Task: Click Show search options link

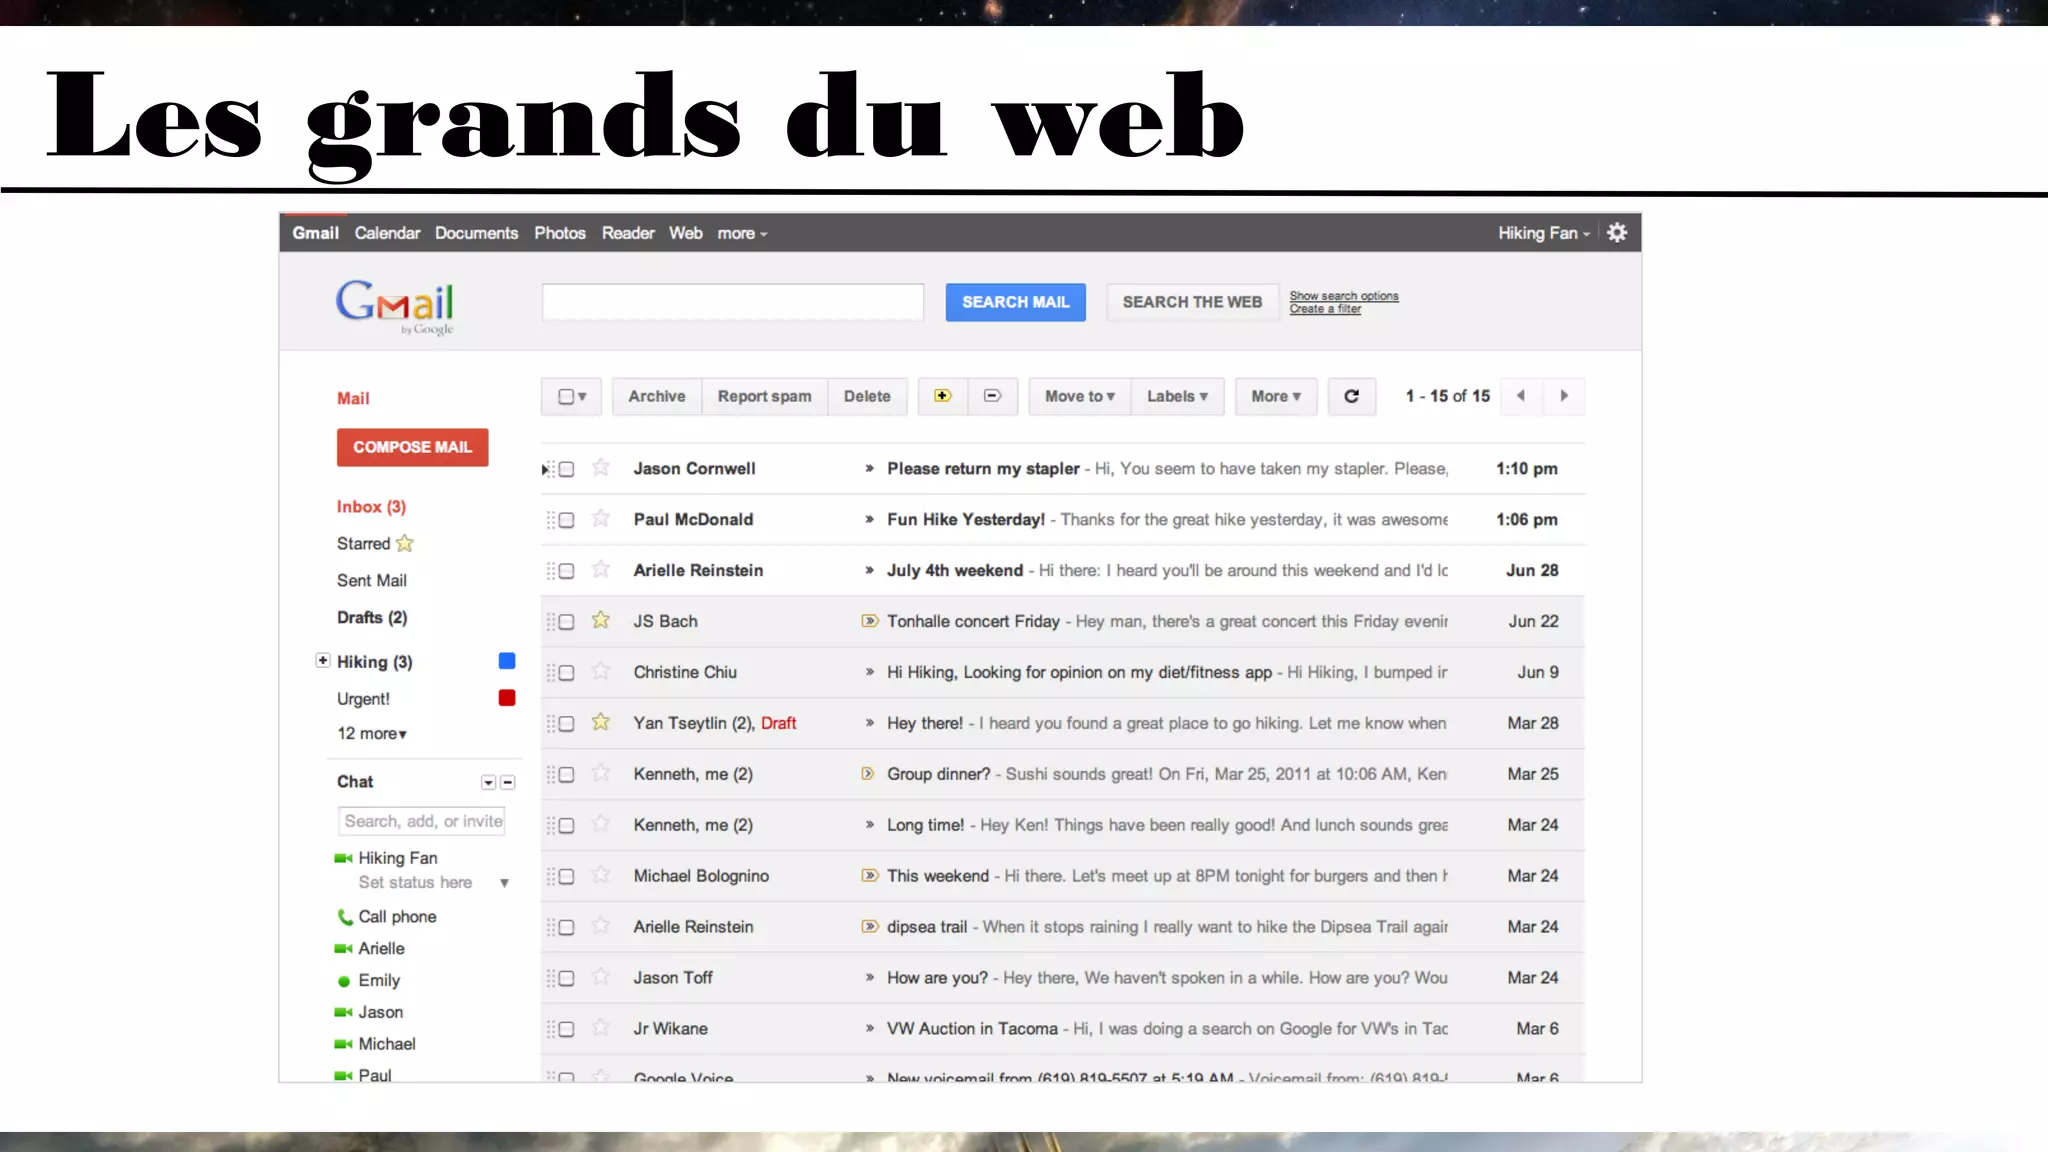Action: point(1344,296)
